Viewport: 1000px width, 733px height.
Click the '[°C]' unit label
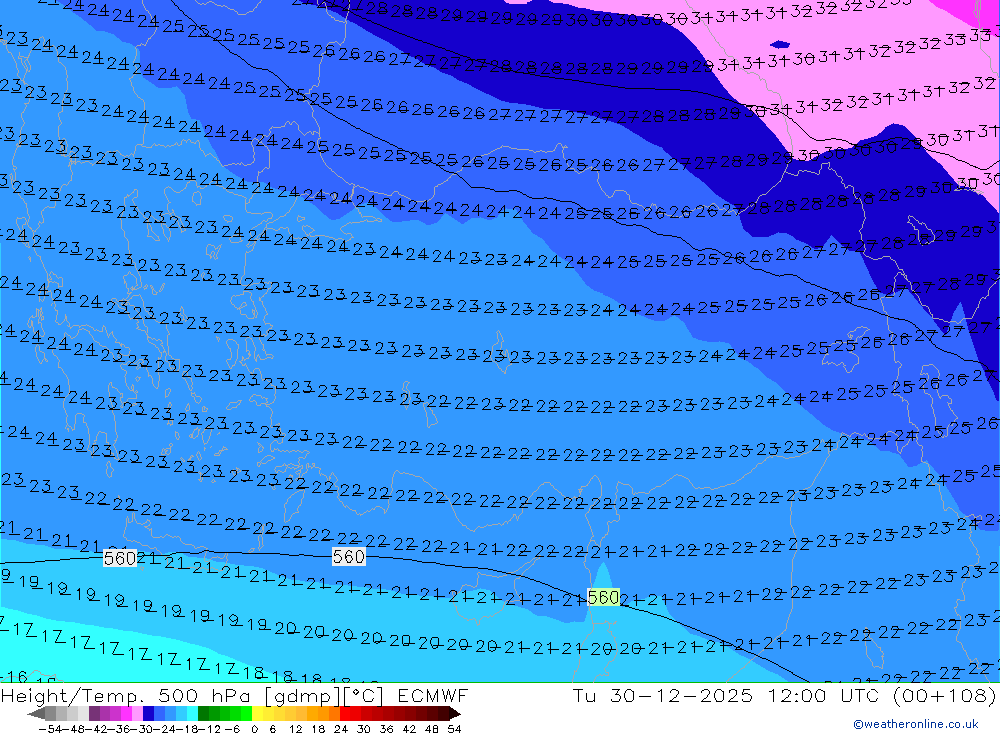(364, 696)
